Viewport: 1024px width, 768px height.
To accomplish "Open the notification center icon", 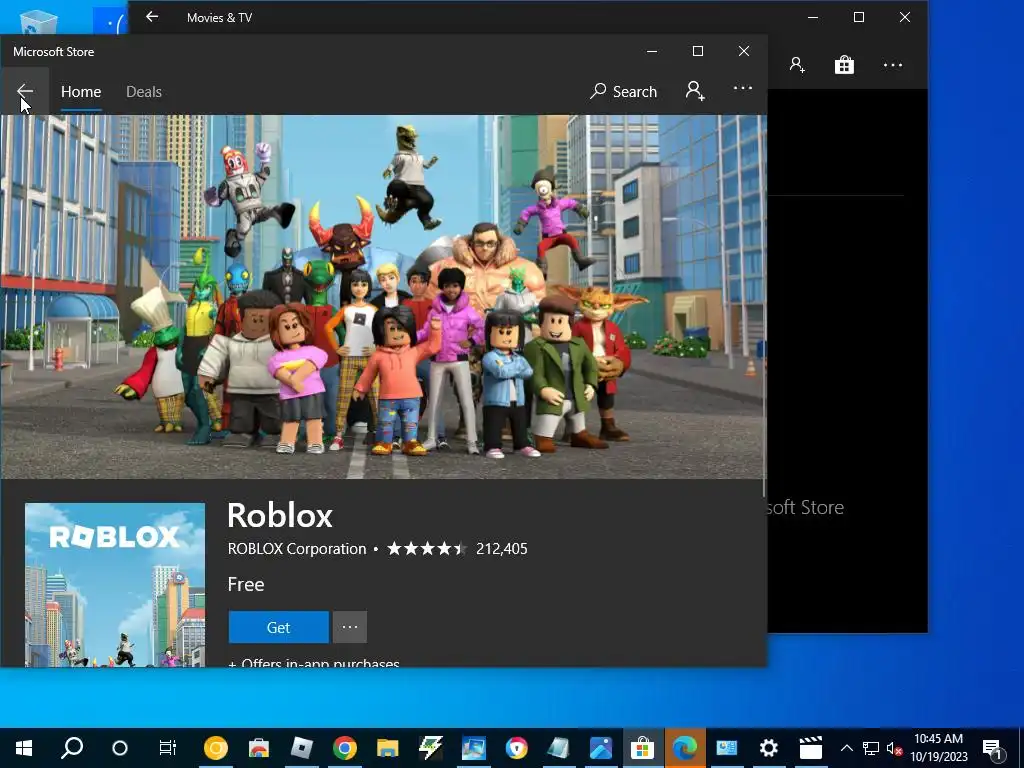I will click(993, 748).
